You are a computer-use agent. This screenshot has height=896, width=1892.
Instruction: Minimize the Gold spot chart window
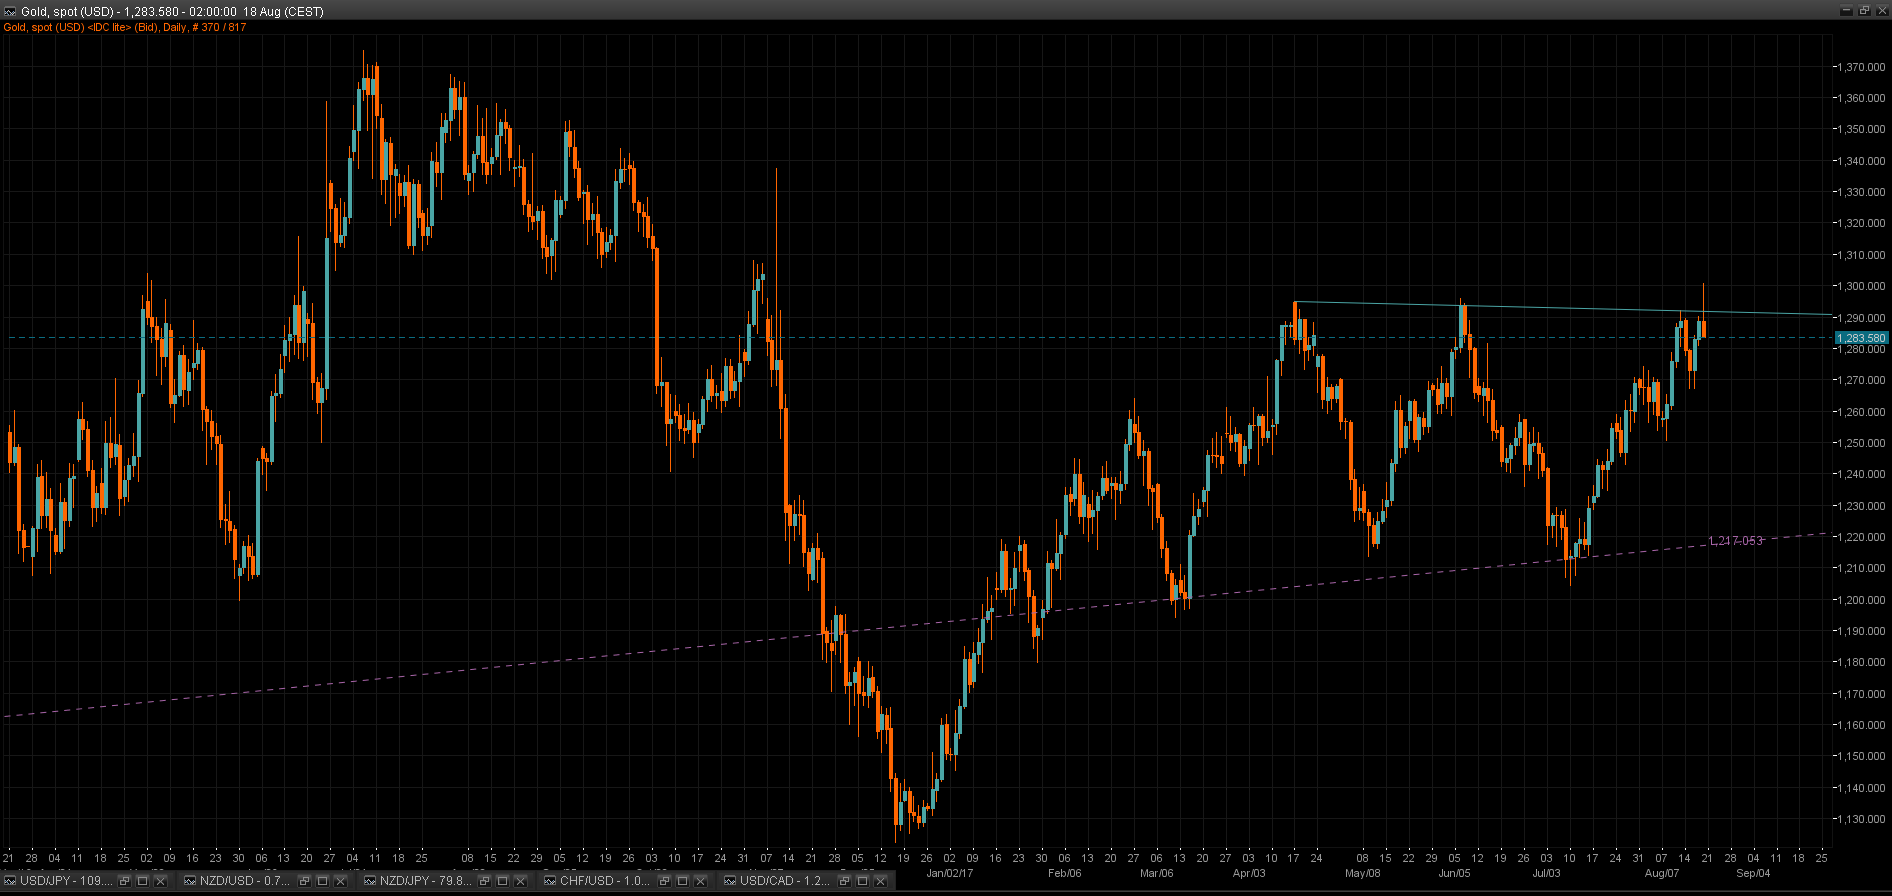[x=1846, y=11]
